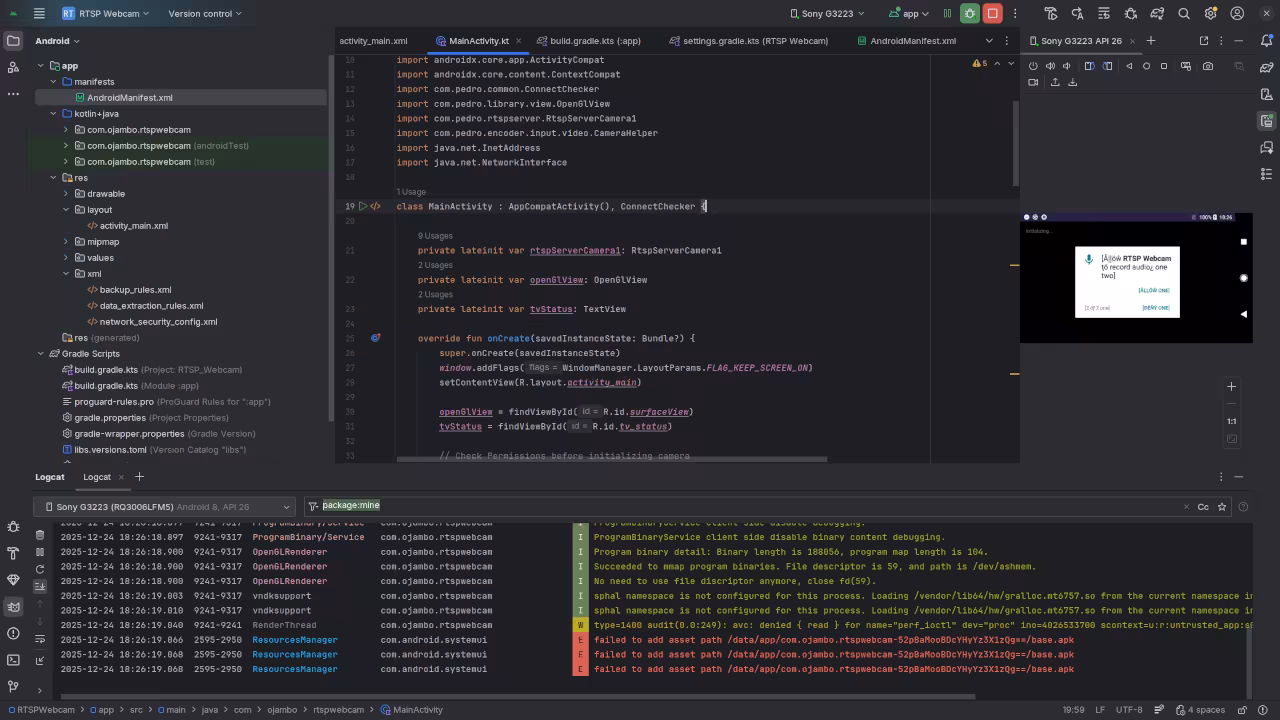This screenshot has width=1280, height=720.
Task: Open Search Everywhere magnifier icon
Action: click(1183, 13)
